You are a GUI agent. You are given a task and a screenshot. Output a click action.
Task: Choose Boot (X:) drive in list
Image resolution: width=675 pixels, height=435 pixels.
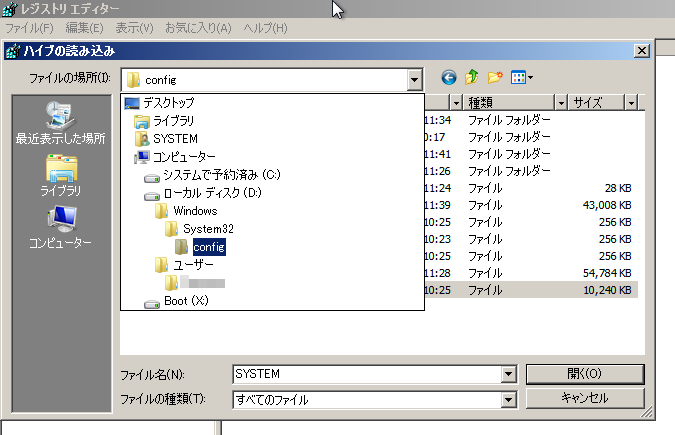point(185,301)
